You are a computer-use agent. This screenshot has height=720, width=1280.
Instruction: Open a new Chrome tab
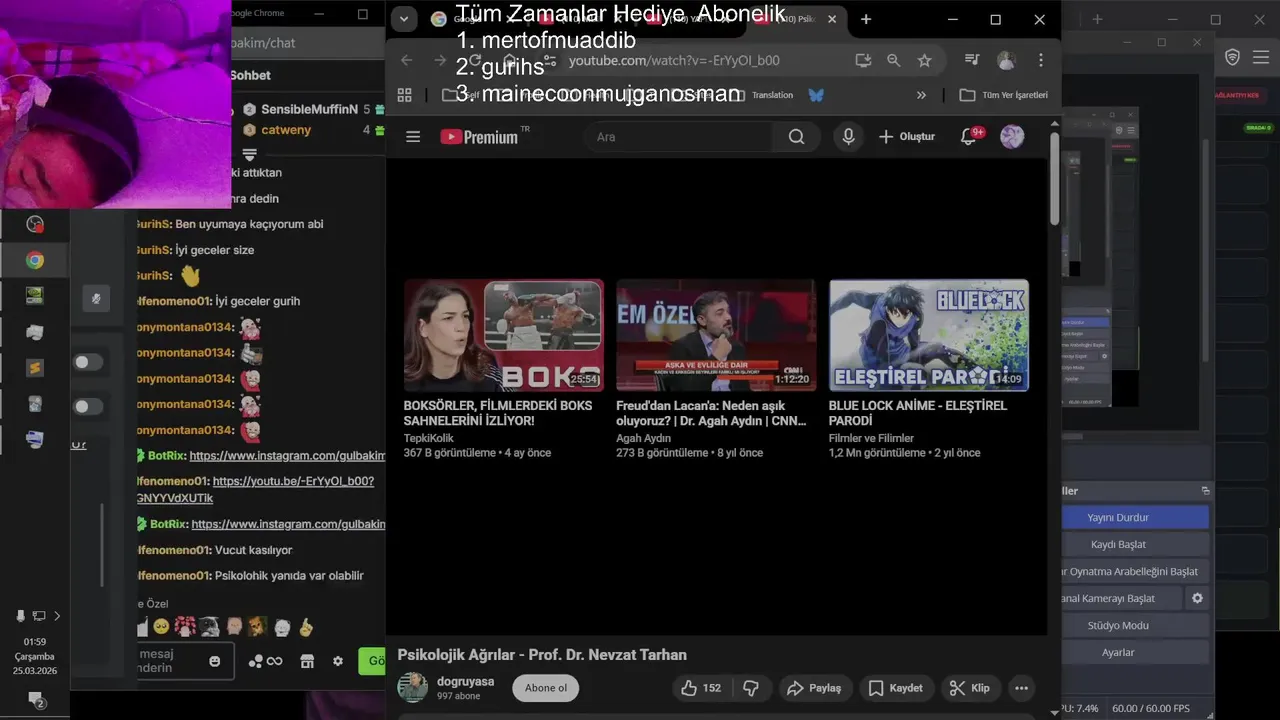tap(866, 19)
